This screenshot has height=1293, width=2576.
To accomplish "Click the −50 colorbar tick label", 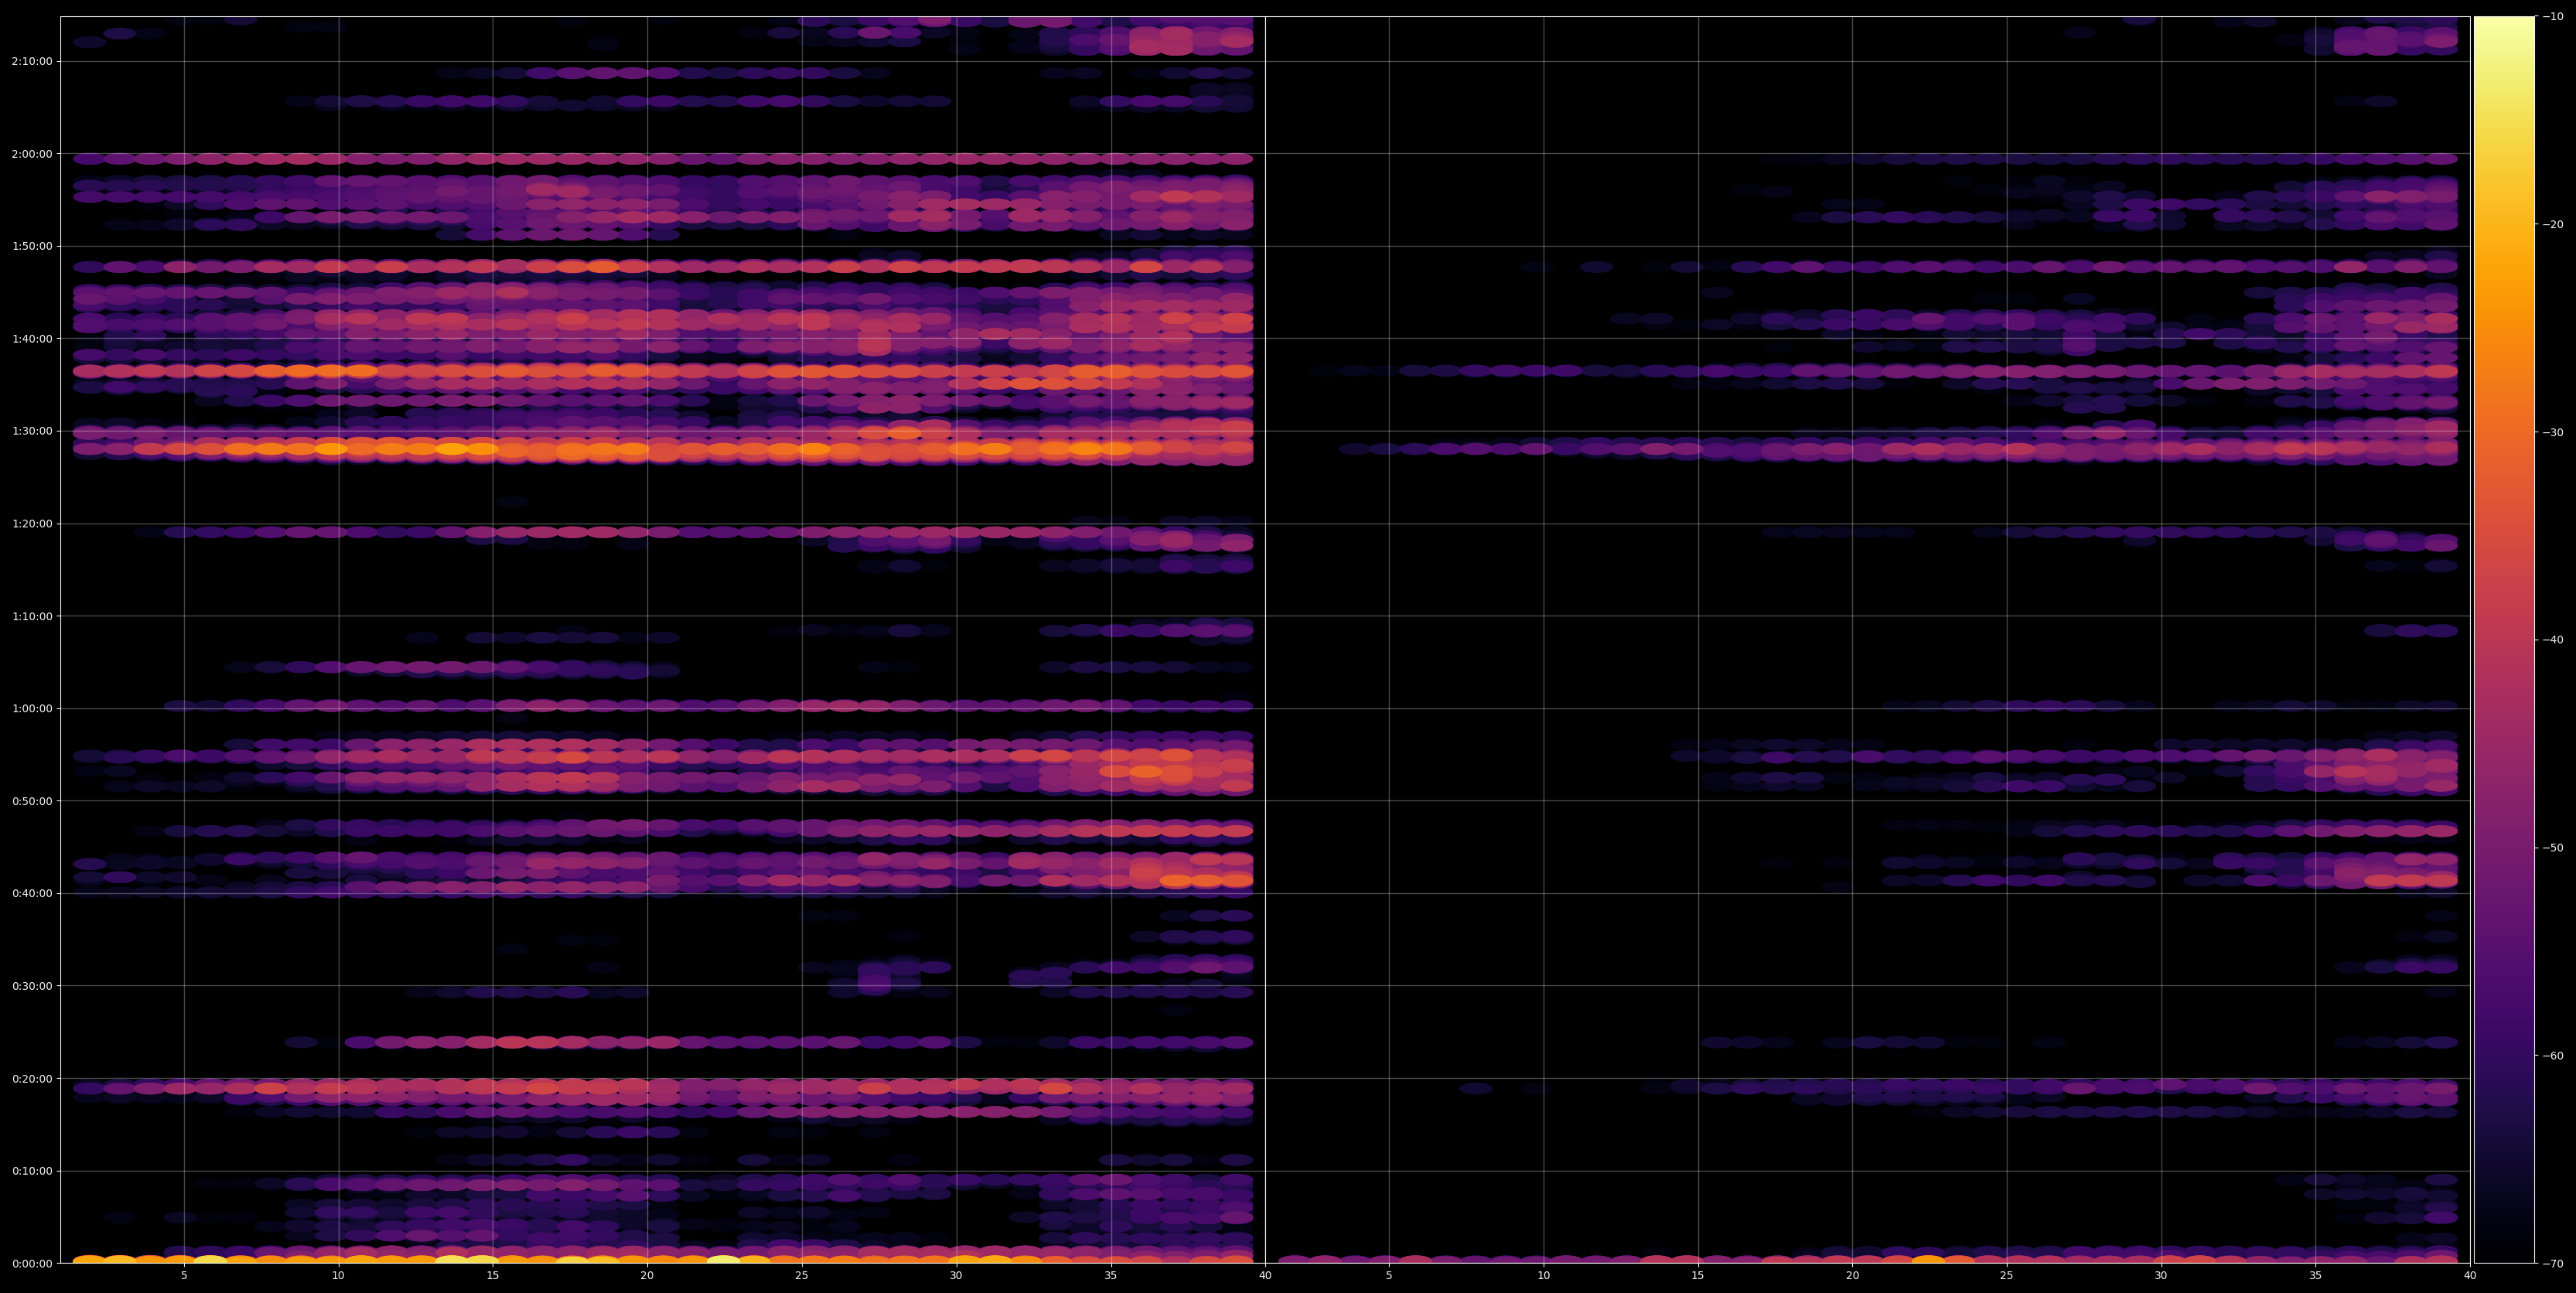I will click(2553, 848).
